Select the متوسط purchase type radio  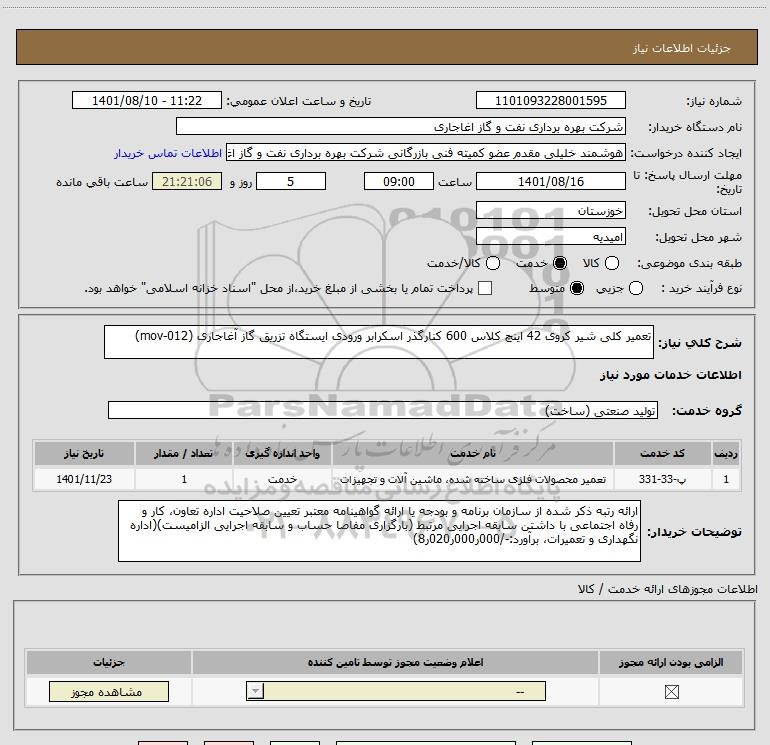[x=577, y=288]
